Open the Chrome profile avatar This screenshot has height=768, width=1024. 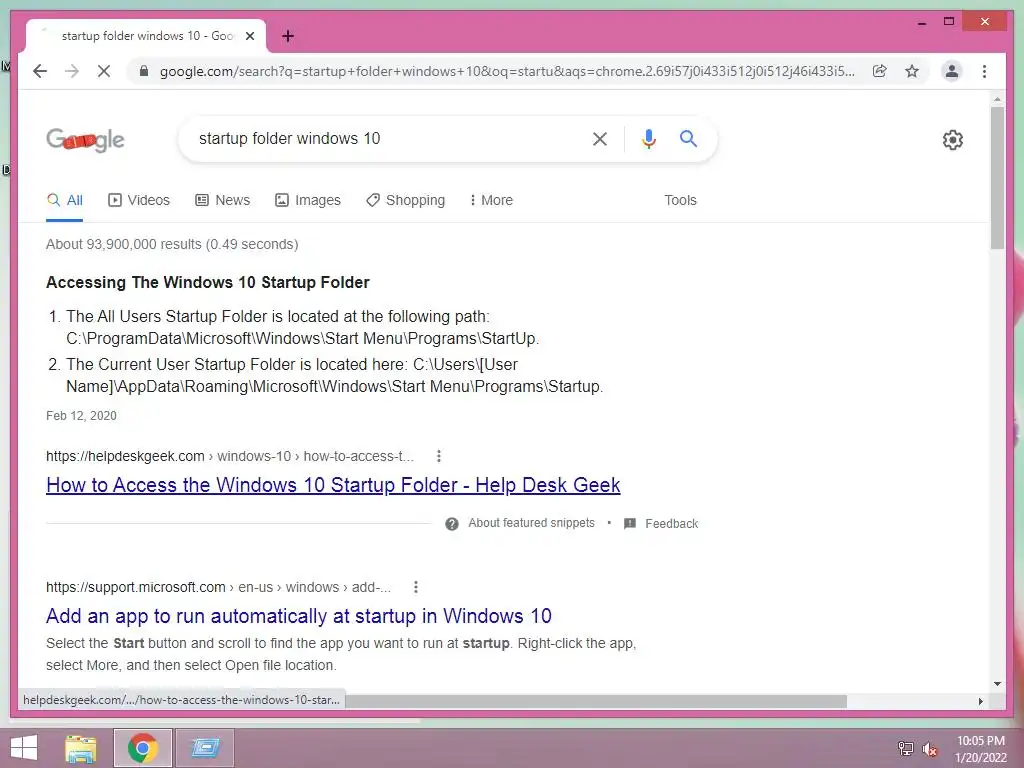point(952,71)
